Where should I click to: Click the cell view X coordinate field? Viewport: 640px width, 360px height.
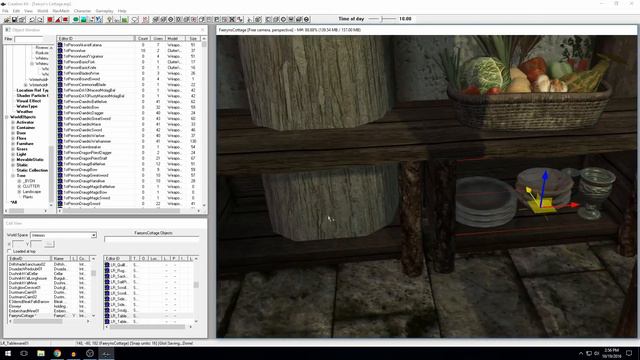coord(18,244)
